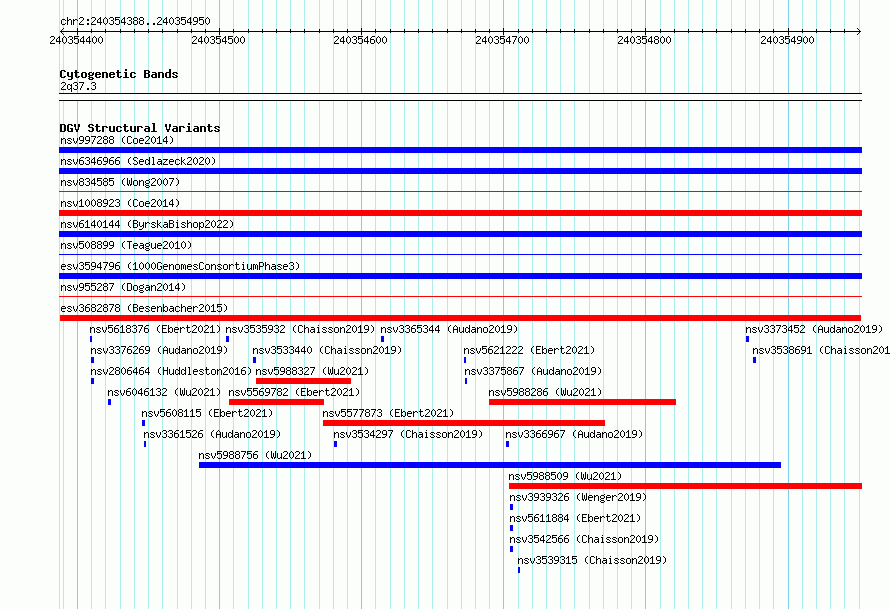Click the DGV Structural Variants track title
The width and height of the screenshot is (890, 609).
pos(140,128)
